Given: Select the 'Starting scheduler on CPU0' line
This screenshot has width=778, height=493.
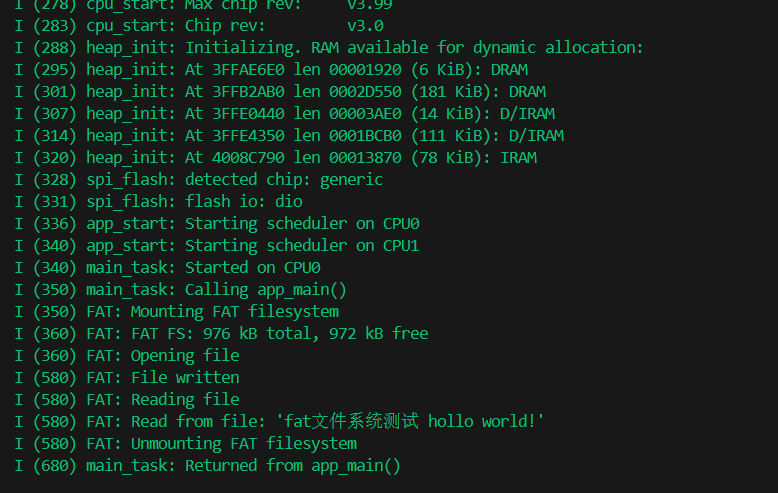Looking at the screenshot, I should point(216,224).
